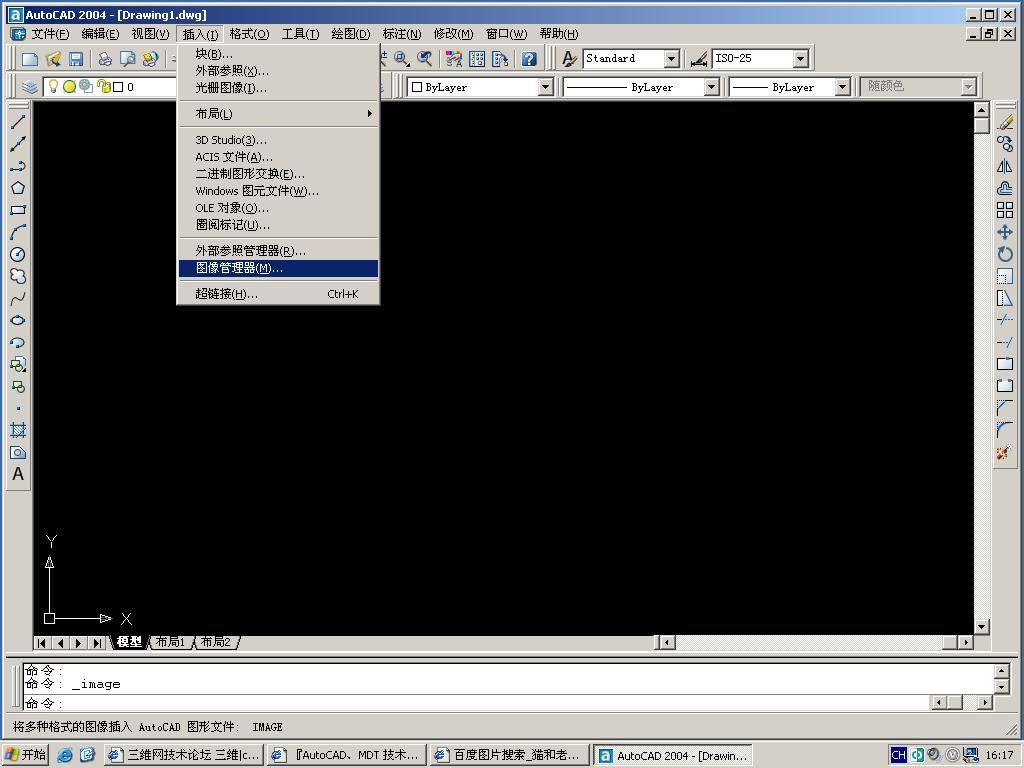Select the Scale tool

[1005, 276]
